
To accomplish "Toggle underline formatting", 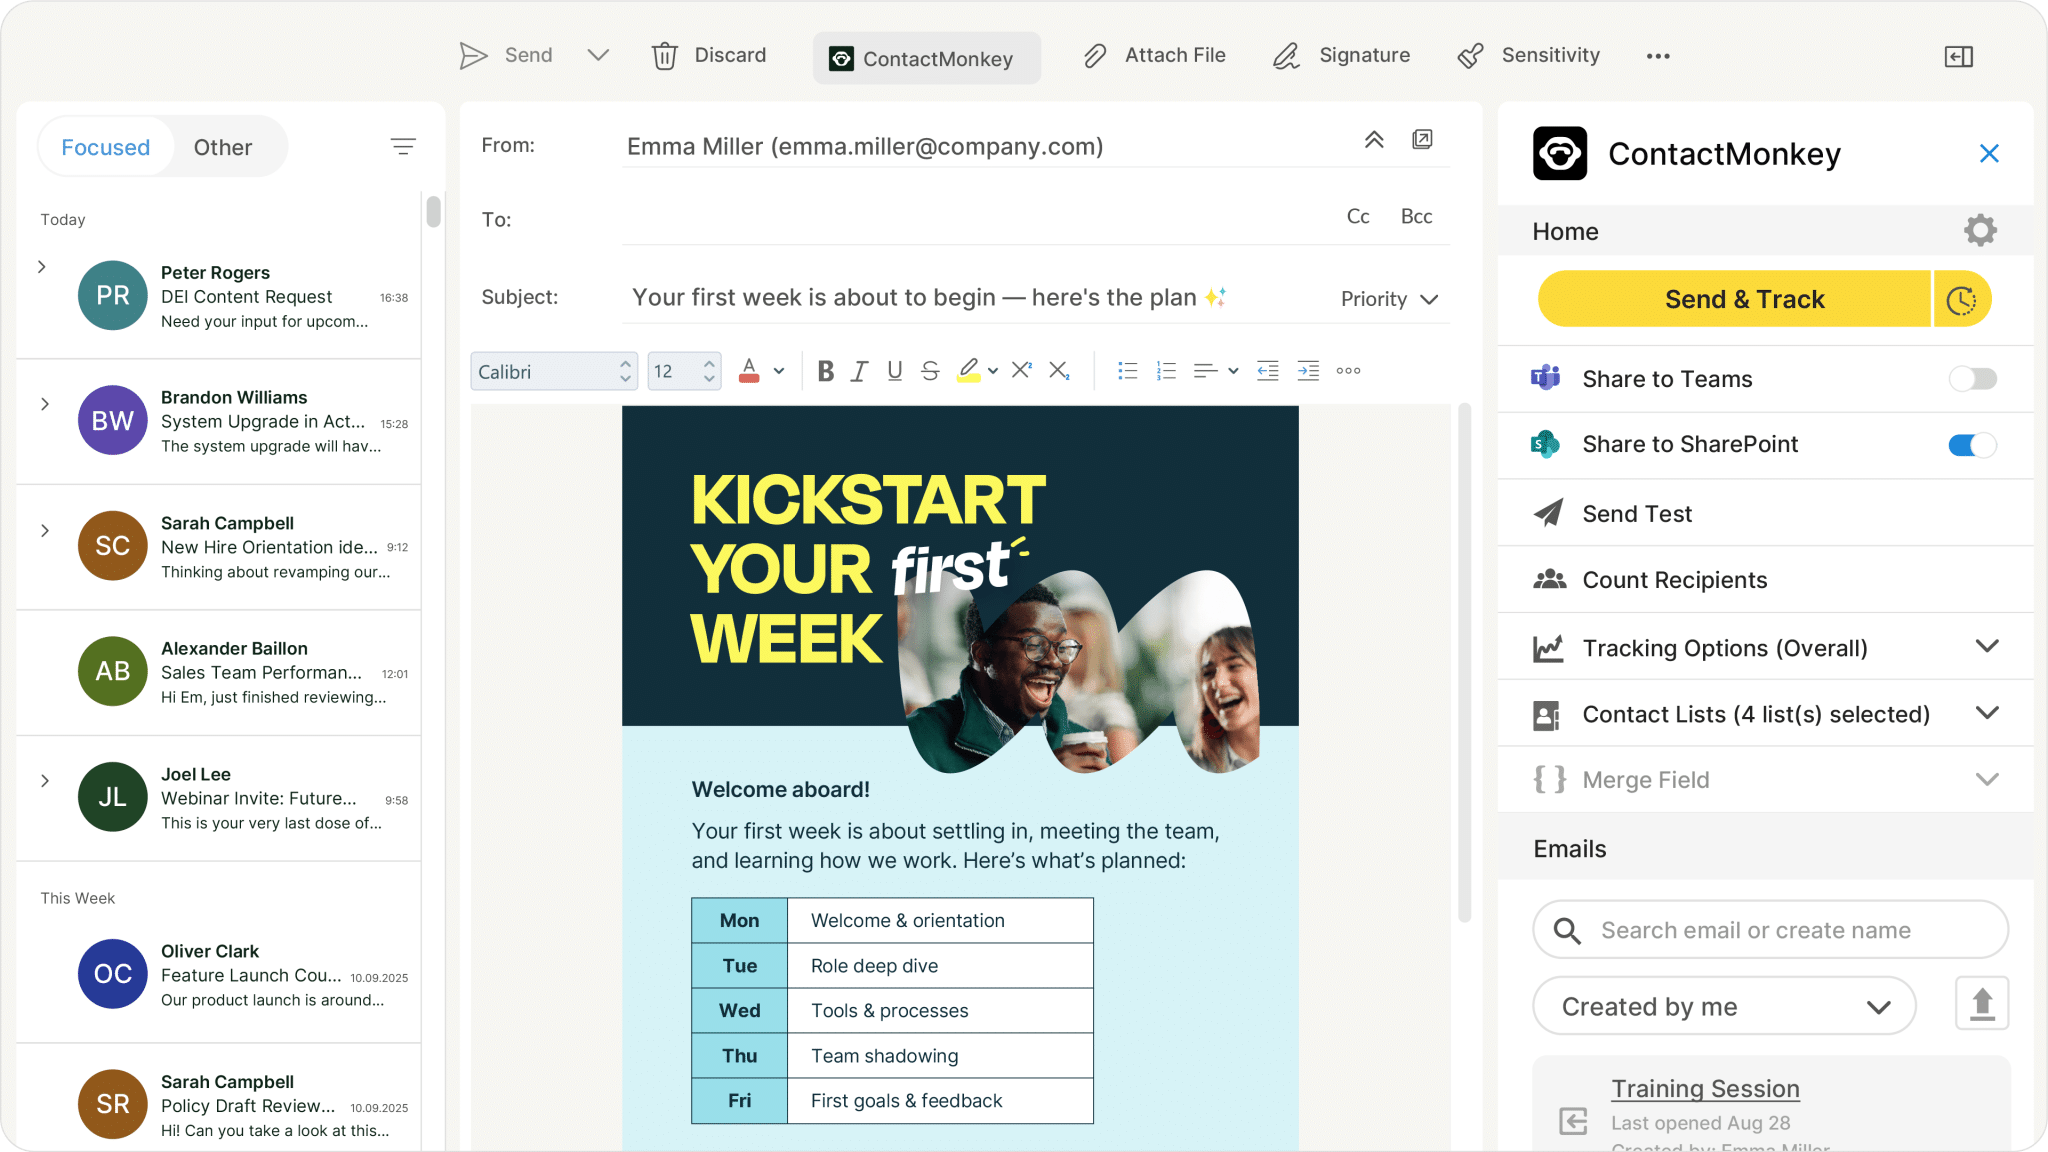I will [895, 371].
